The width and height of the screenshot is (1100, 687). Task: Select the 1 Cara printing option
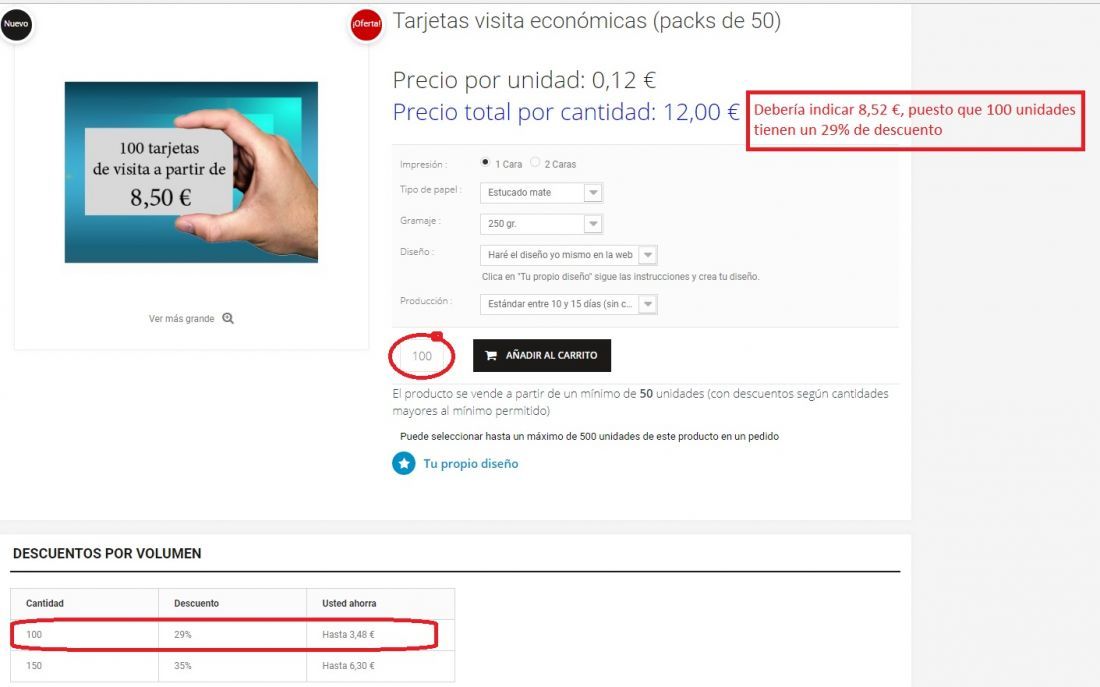click(x=485, y=162)
